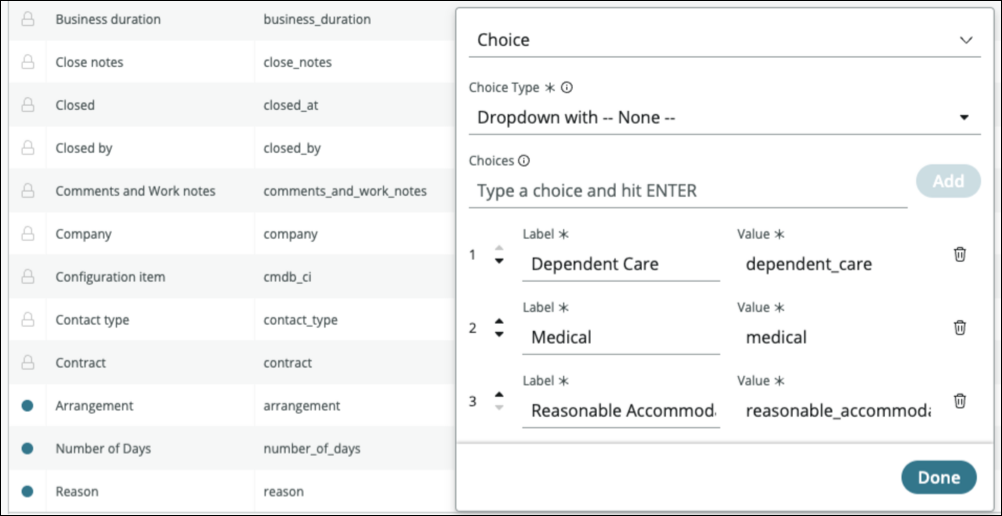Expand the Choice Type dropdown

click(x=724, y=117)
